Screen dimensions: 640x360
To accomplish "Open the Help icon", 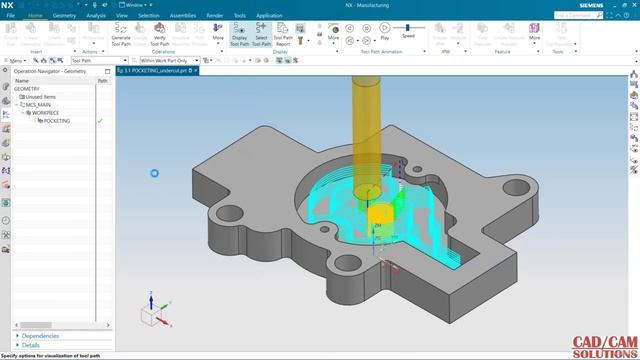I will click(627, 15).
